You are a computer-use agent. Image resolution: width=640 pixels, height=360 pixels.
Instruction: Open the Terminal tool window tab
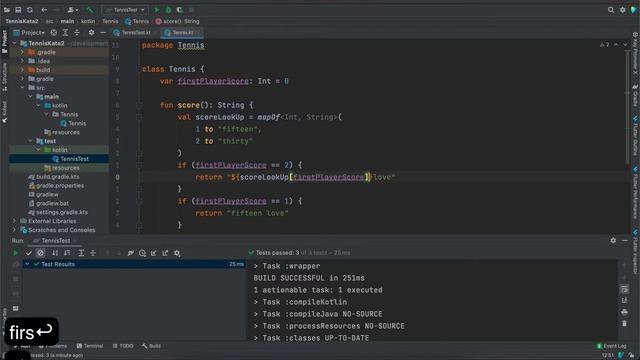pos(90,346)
